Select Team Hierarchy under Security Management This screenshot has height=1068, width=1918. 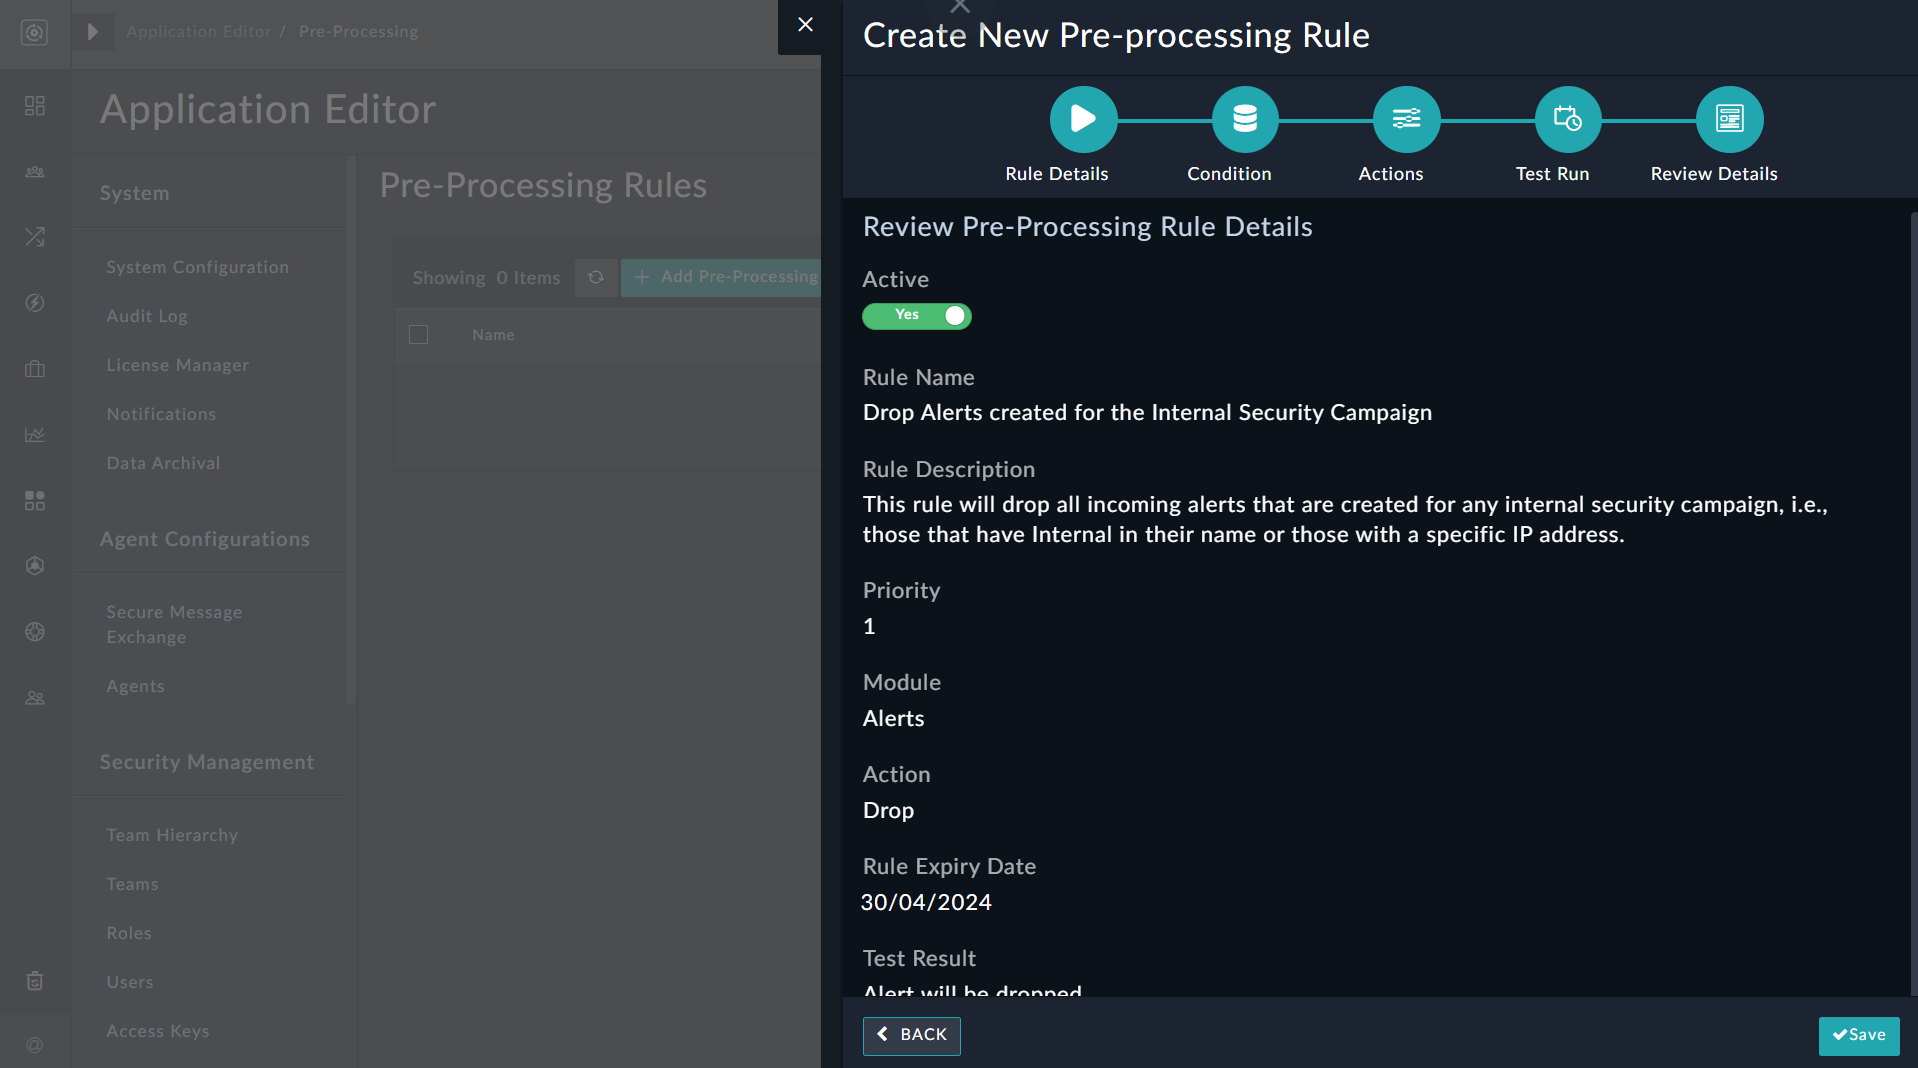coord(171,834)
